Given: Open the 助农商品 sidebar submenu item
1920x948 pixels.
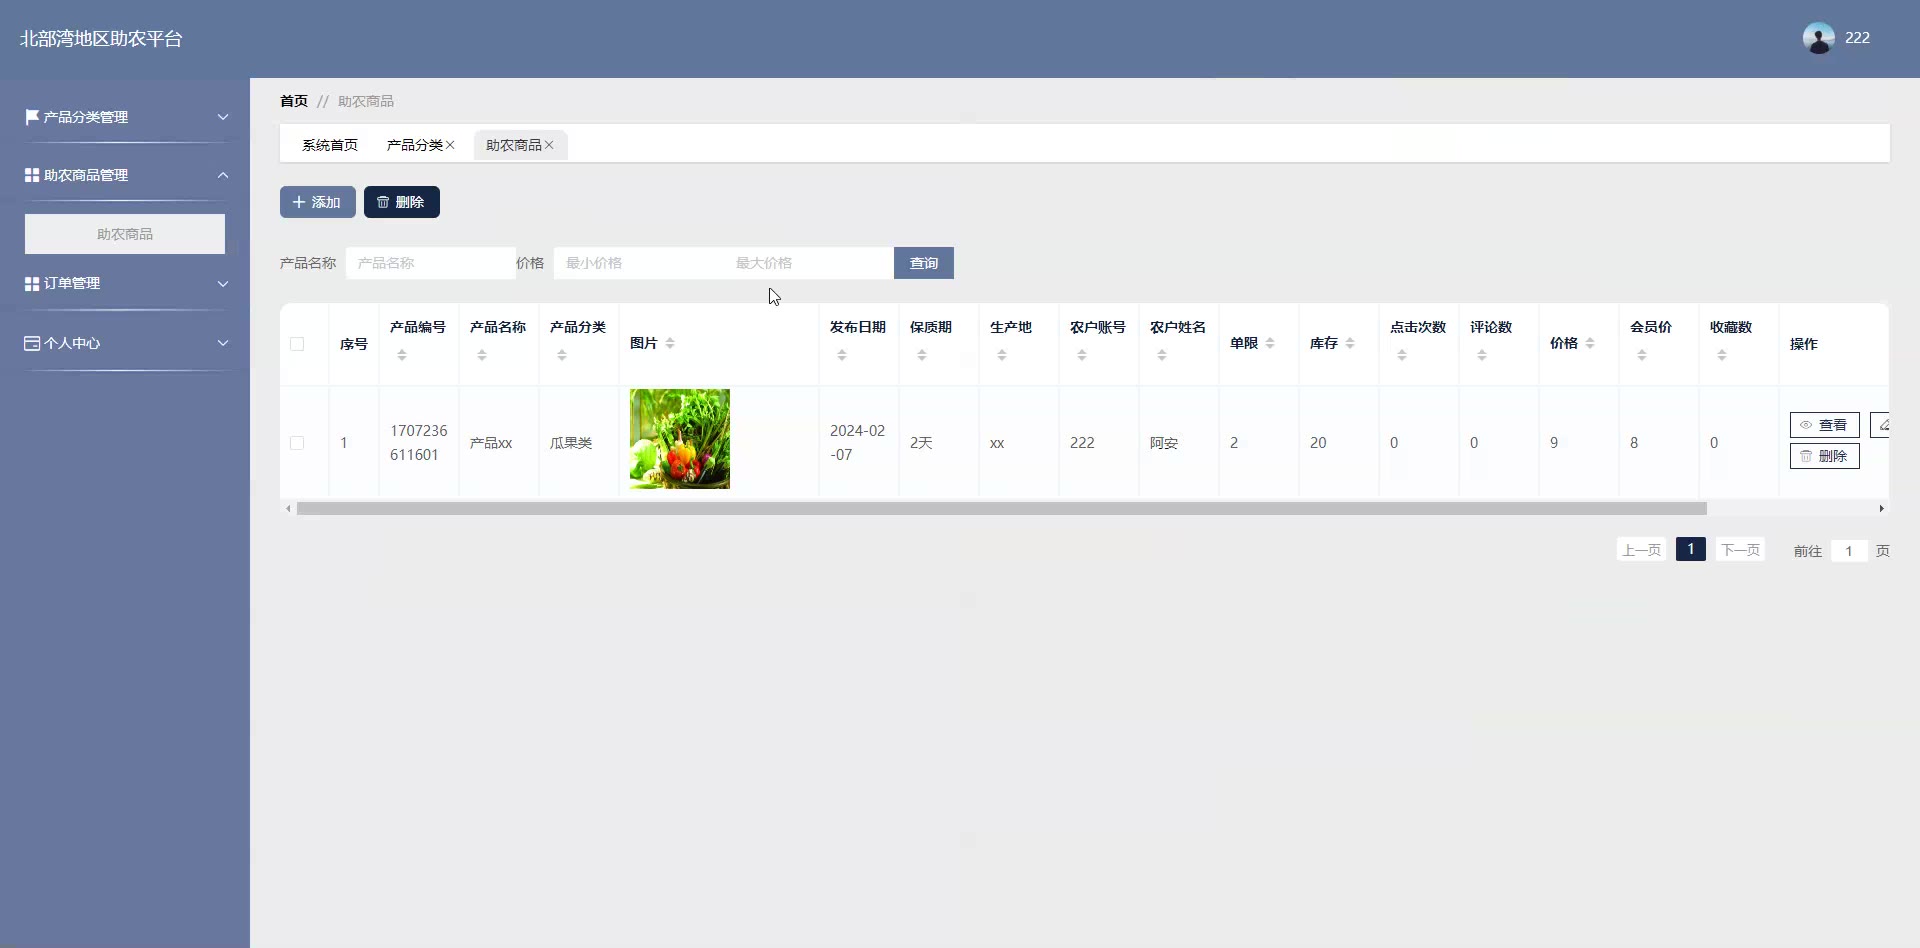Looking at the screenshot, I should point(125,234).
